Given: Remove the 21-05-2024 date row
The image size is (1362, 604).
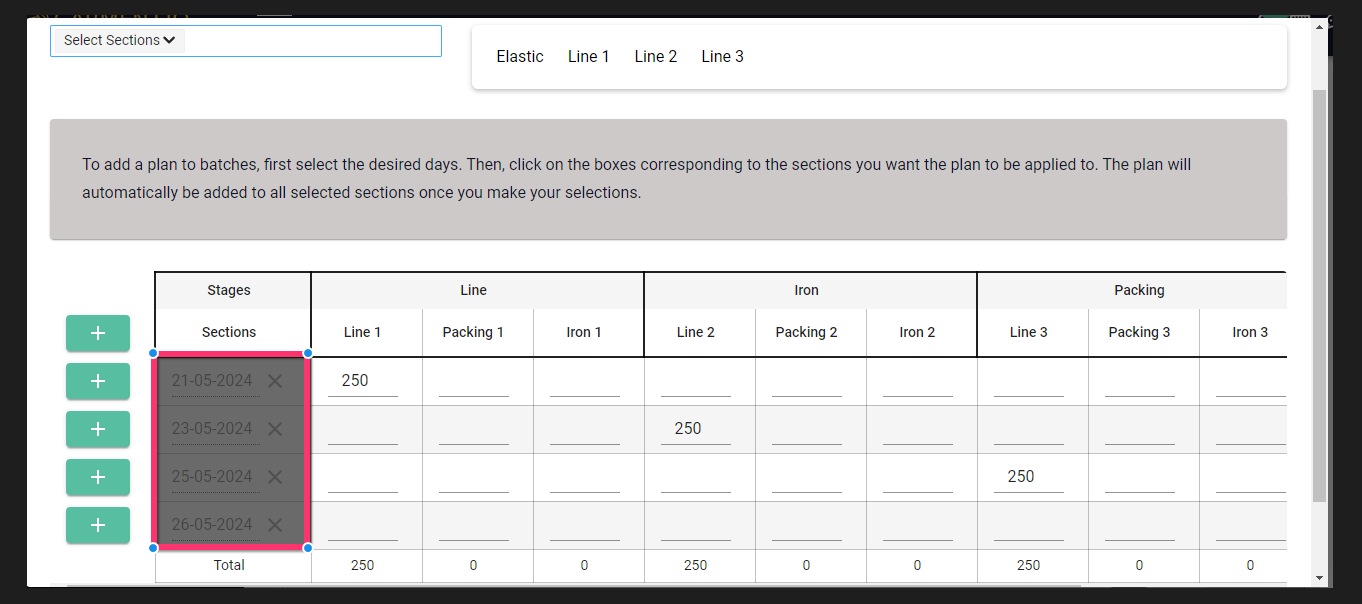Looking at the screenshot, I should pyautogui.click(x=275, y=381).
